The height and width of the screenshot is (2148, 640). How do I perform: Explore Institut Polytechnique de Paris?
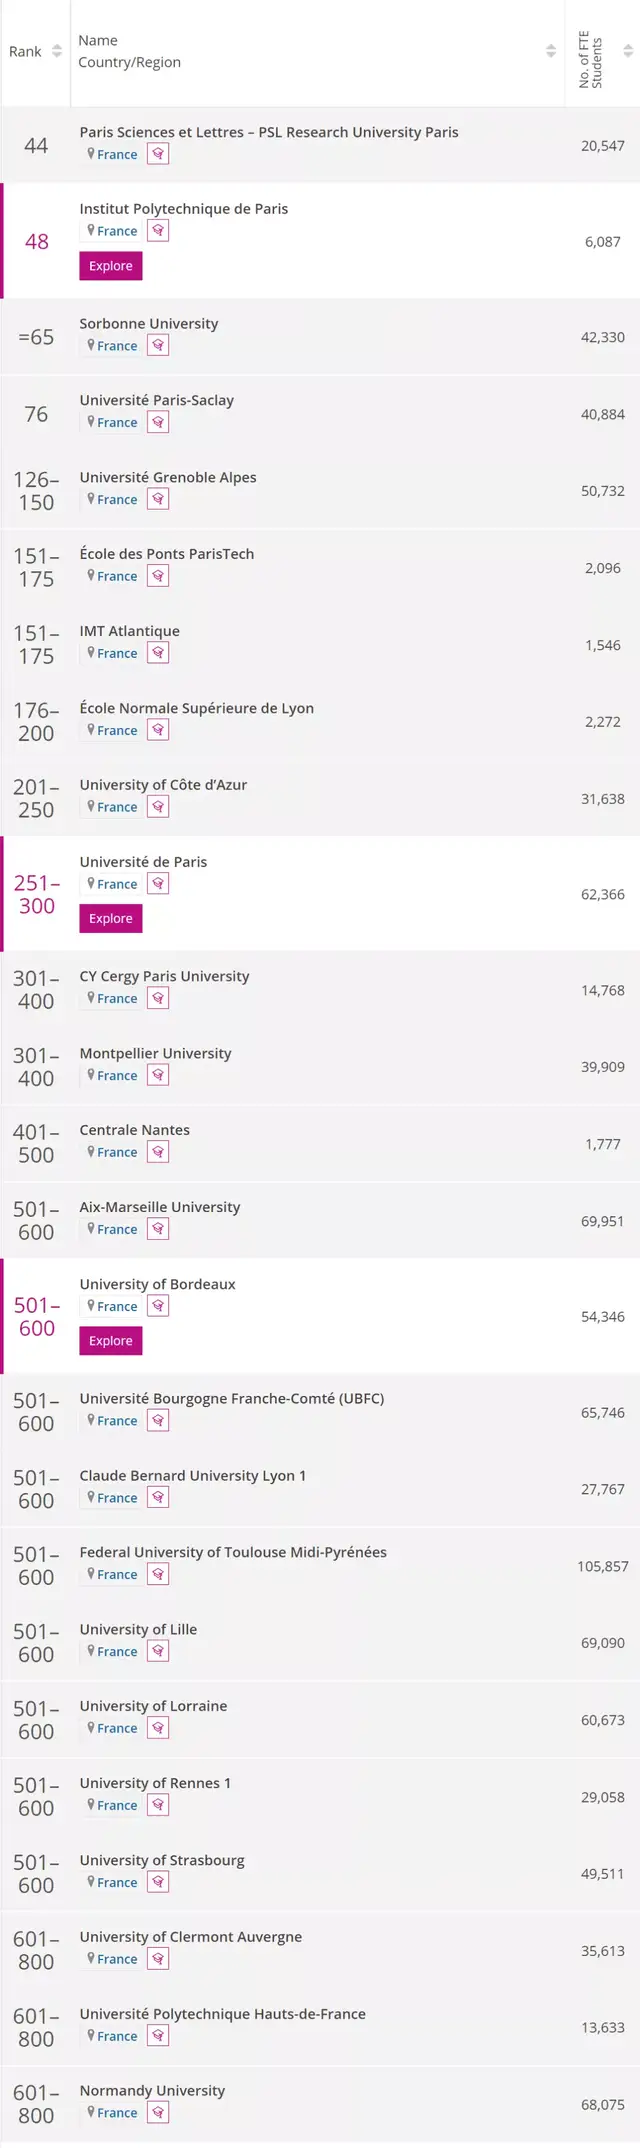pyautogui.click(x=110, y=266)
